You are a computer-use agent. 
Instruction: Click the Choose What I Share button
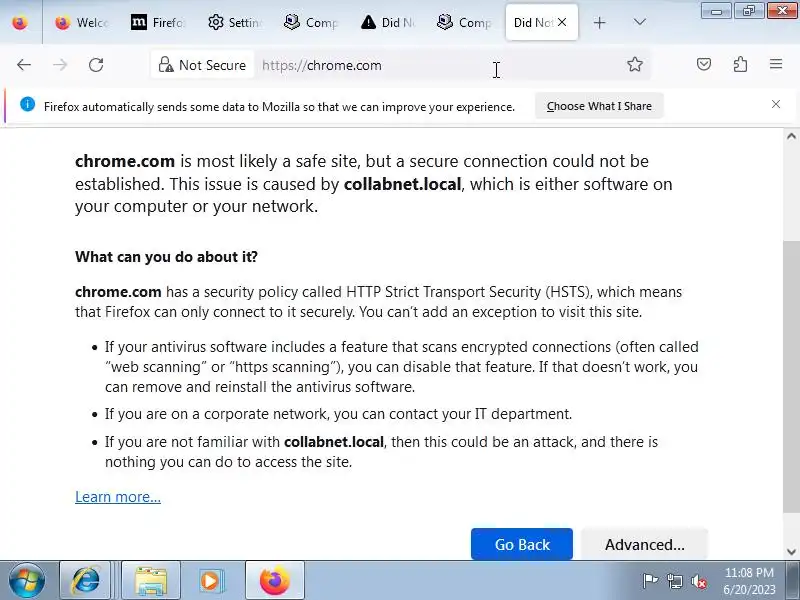pos(599,106)
